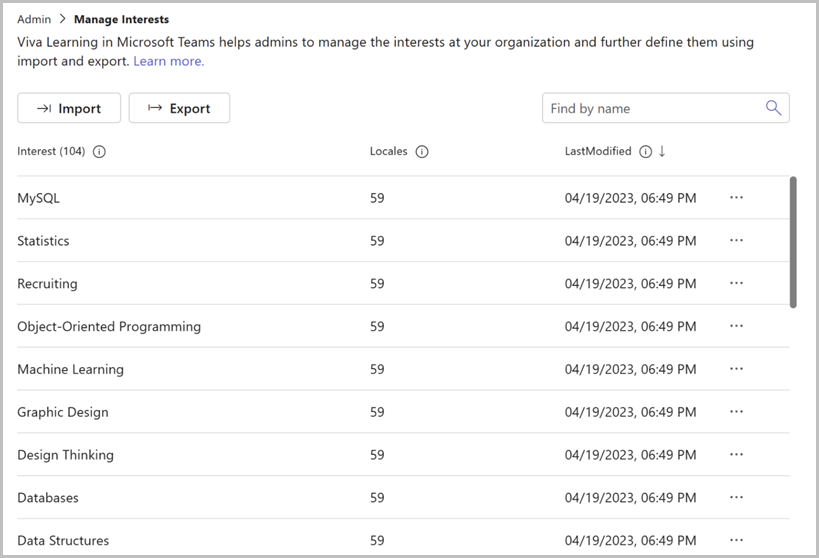This screenshot has width=819, height=558.
Task: Open more options for Databases row
Action: click(736, 497)
